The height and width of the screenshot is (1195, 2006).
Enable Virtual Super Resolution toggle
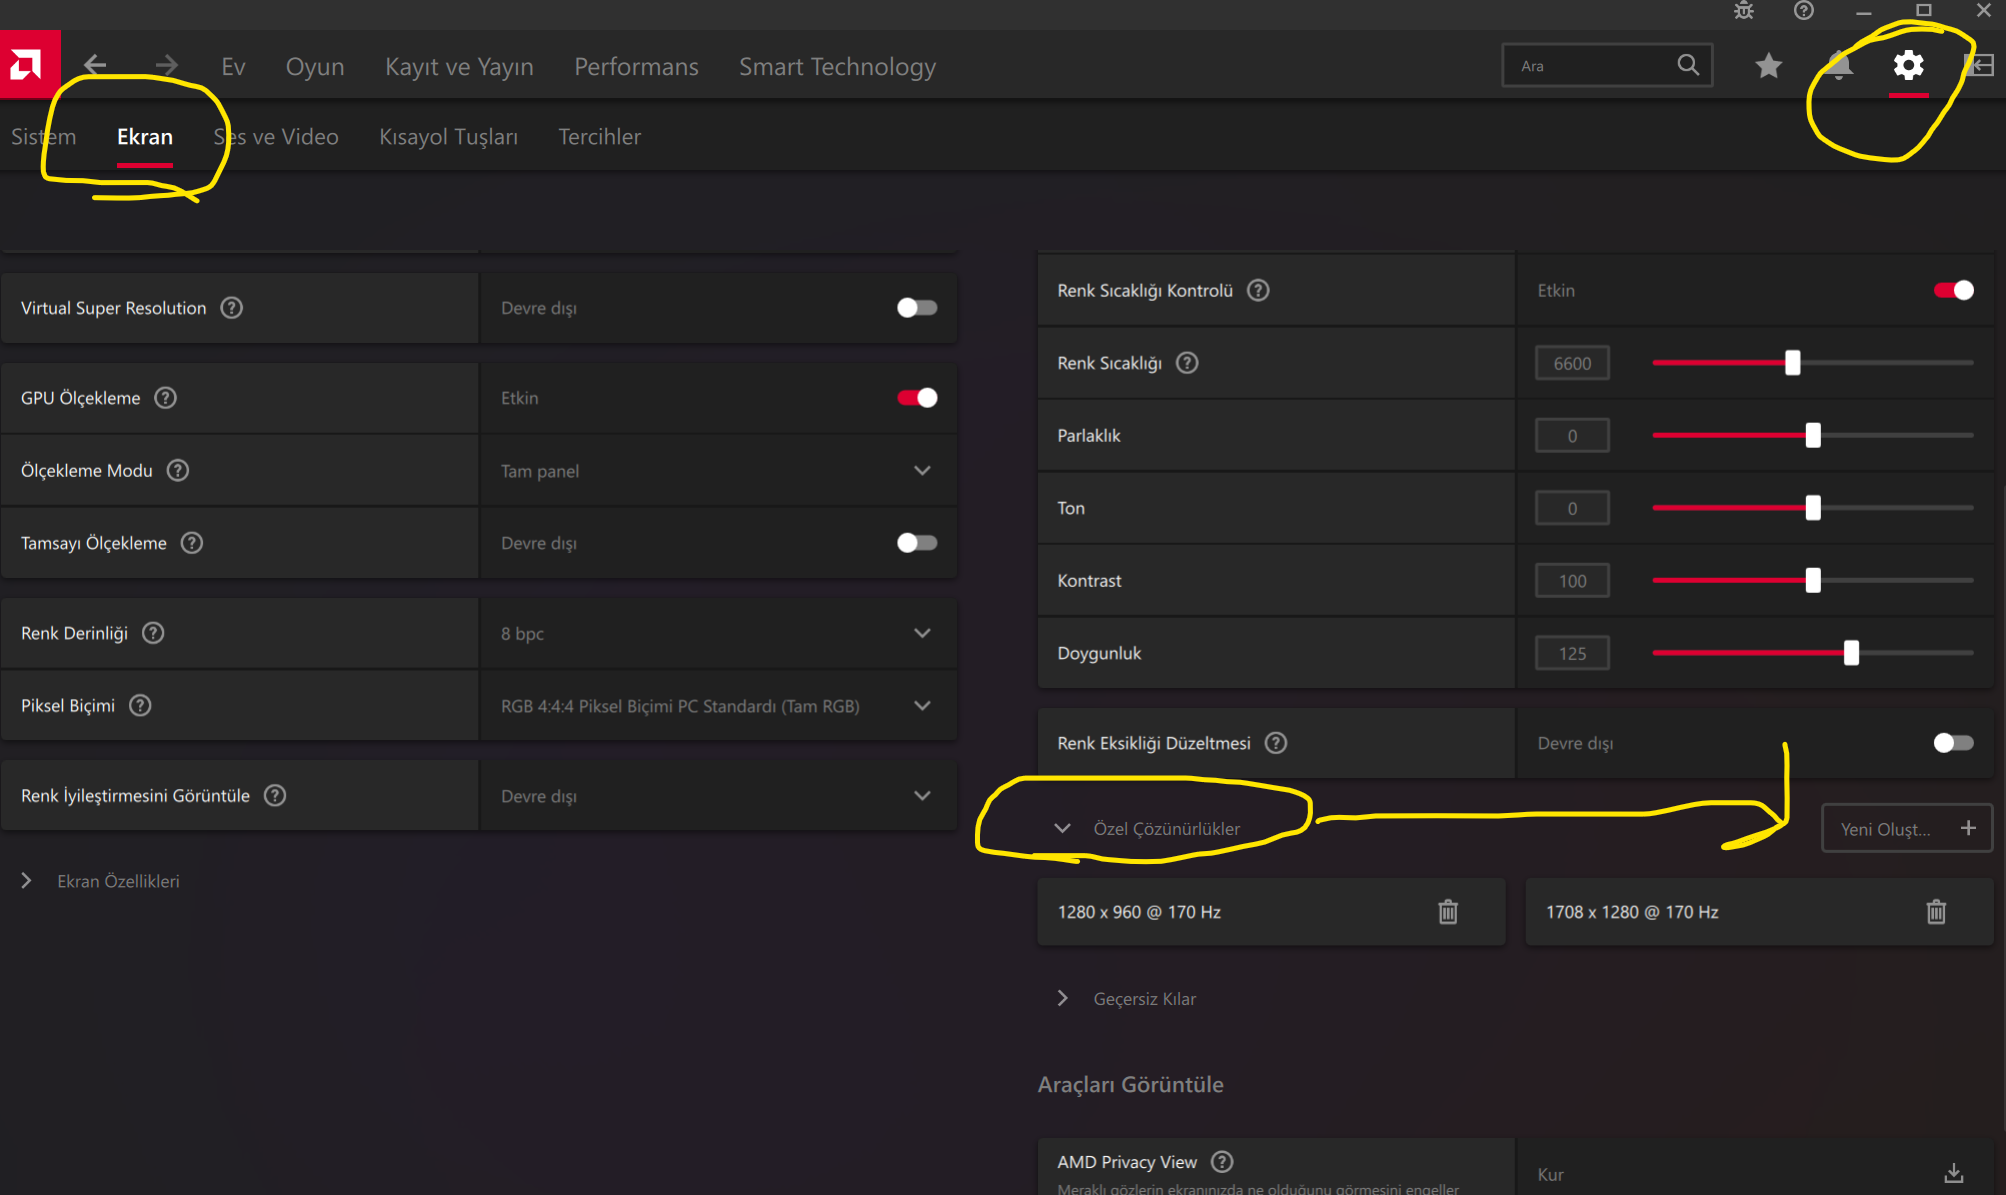916,308
